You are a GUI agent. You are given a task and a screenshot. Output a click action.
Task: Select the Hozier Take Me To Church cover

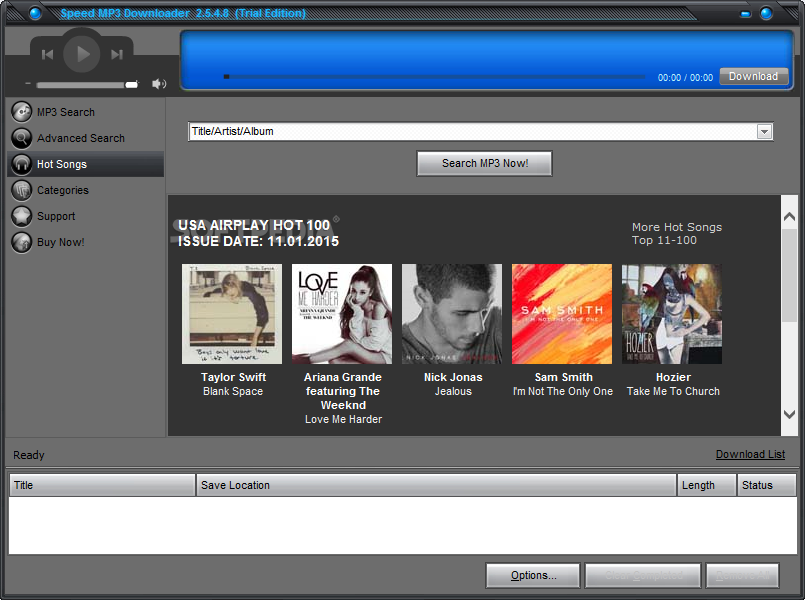click(x=672, y=314)
